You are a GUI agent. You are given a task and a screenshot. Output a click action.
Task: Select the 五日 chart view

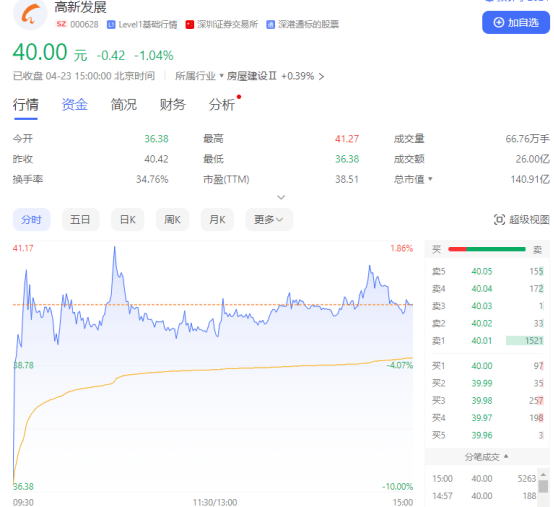click(x=80, y=219)
